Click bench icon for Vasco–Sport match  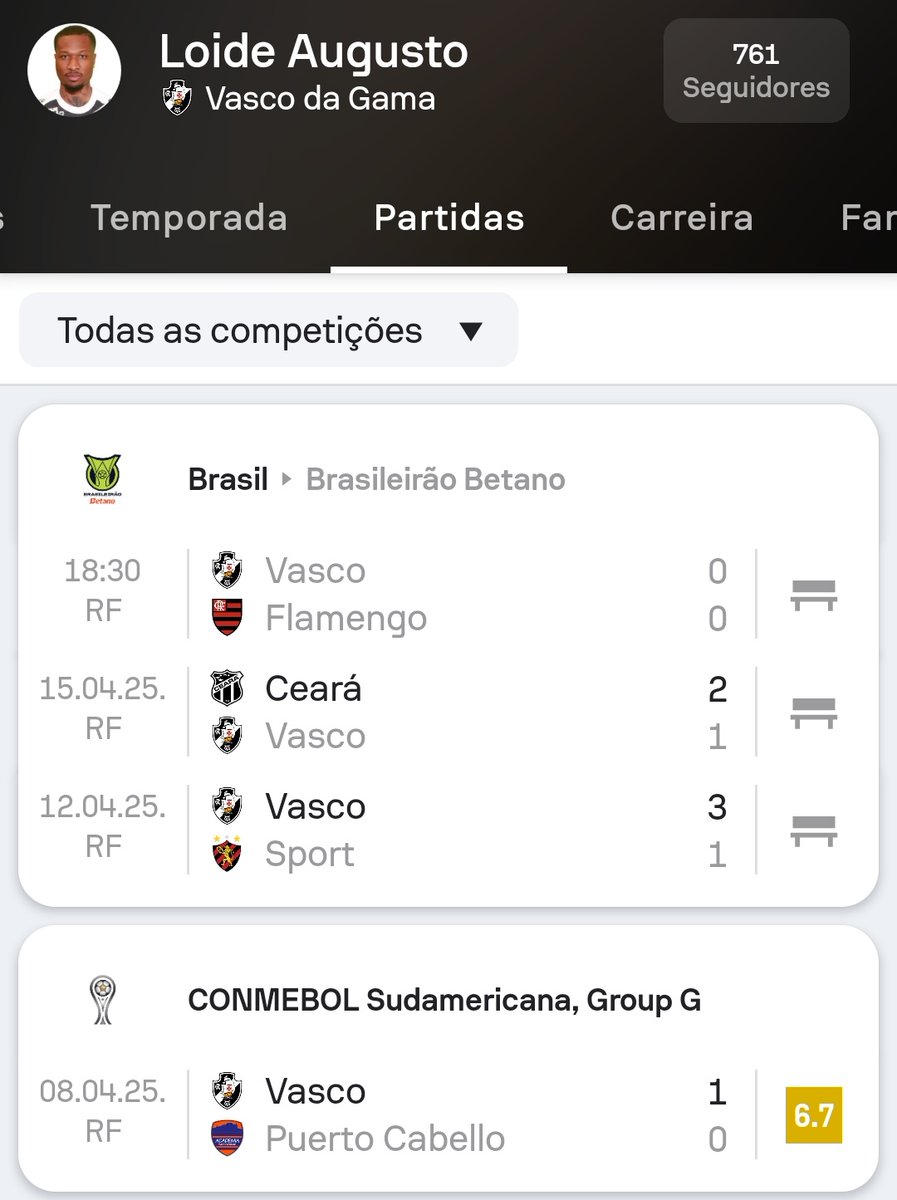(x=813, y=830)
